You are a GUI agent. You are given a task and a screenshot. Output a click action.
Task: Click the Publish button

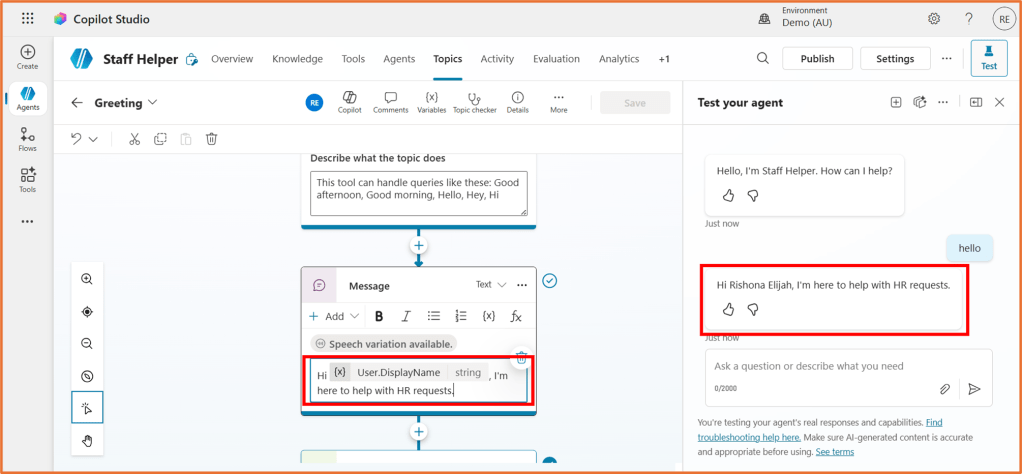point(817,59)
